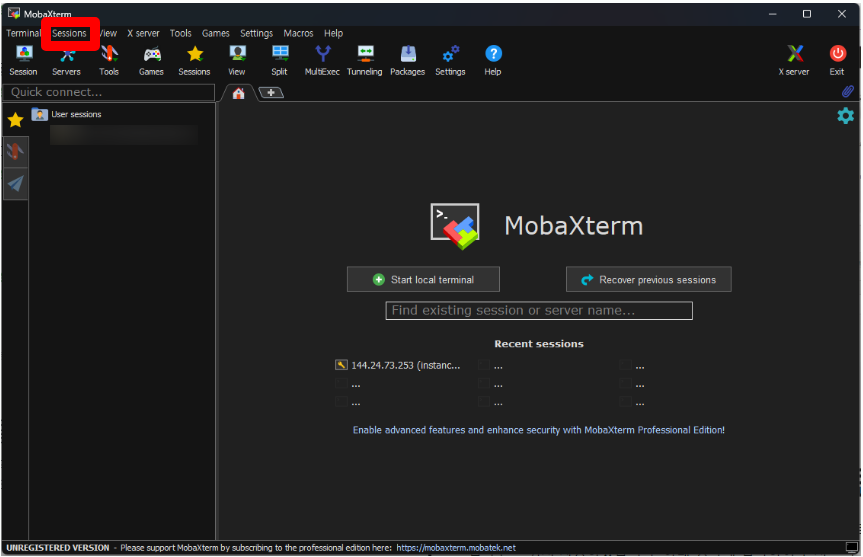
Task: Select the Swiss knife tools sidebar tab
Action: coord(15,151)
